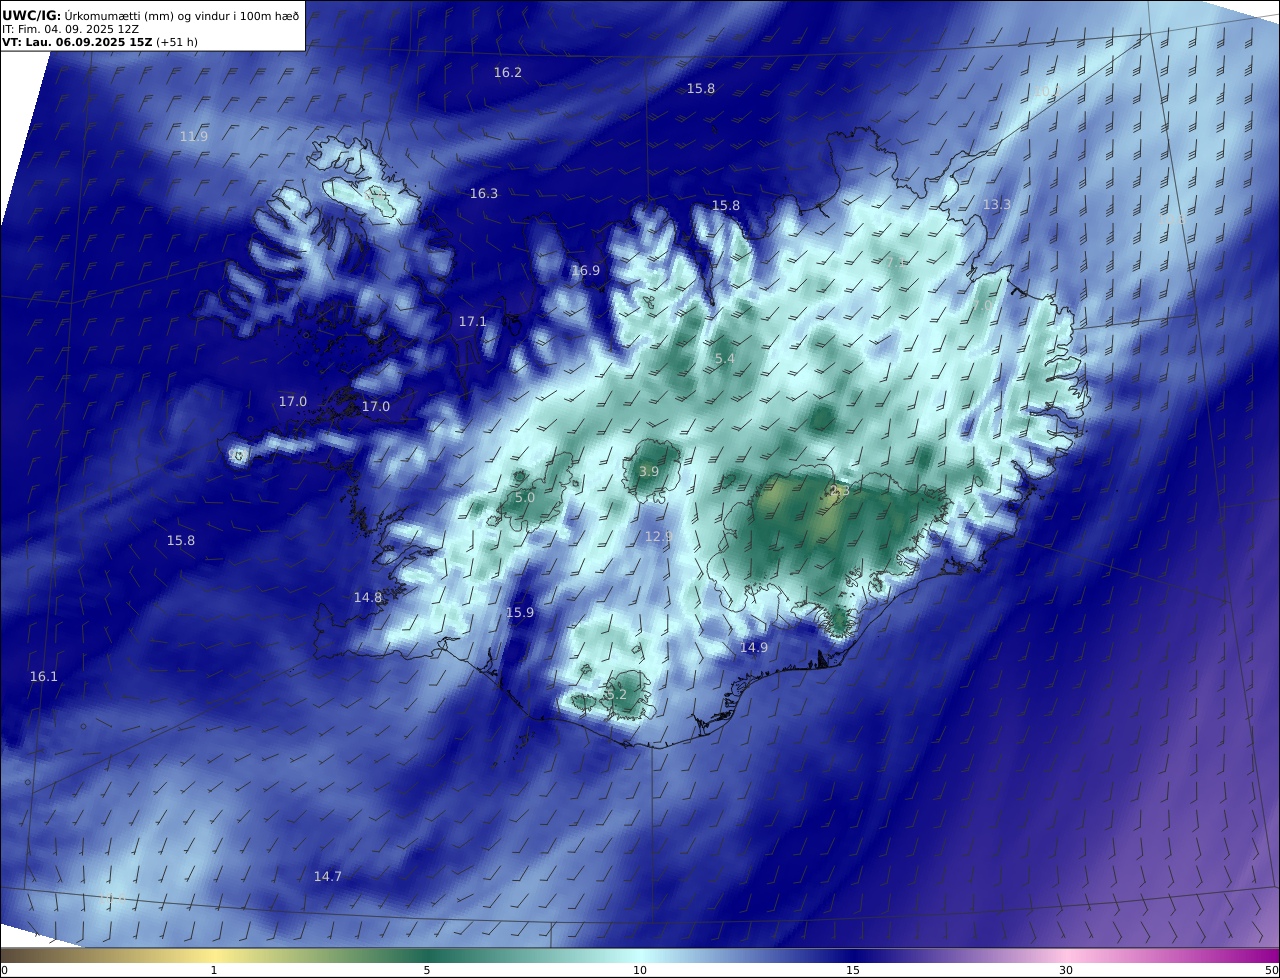Click the '(+51 h)' forecast offset text

coord(177,43)
